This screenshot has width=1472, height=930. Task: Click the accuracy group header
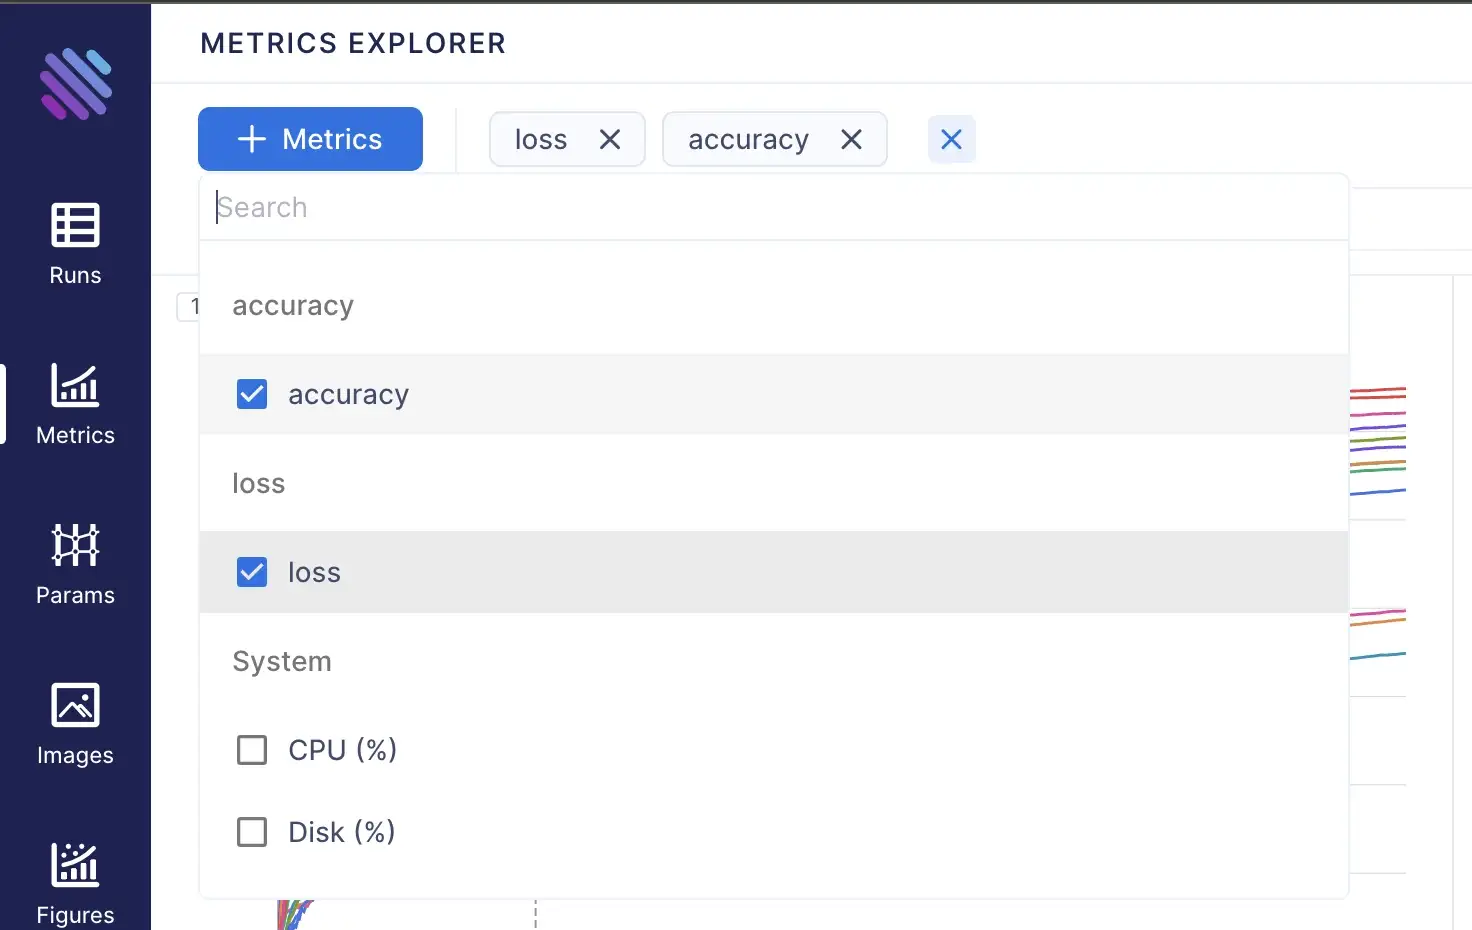pos(293,306)
